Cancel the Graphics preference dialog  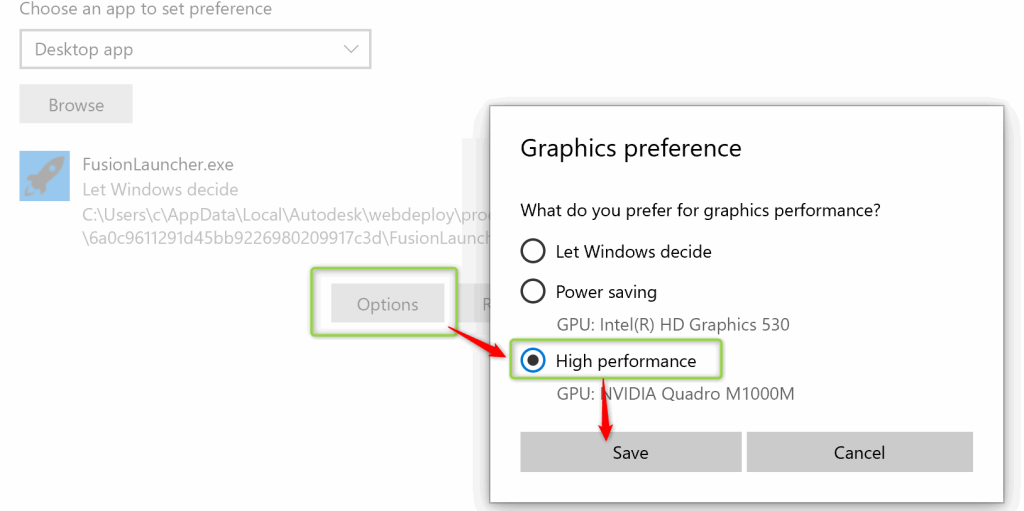click(x=859, y=452)
